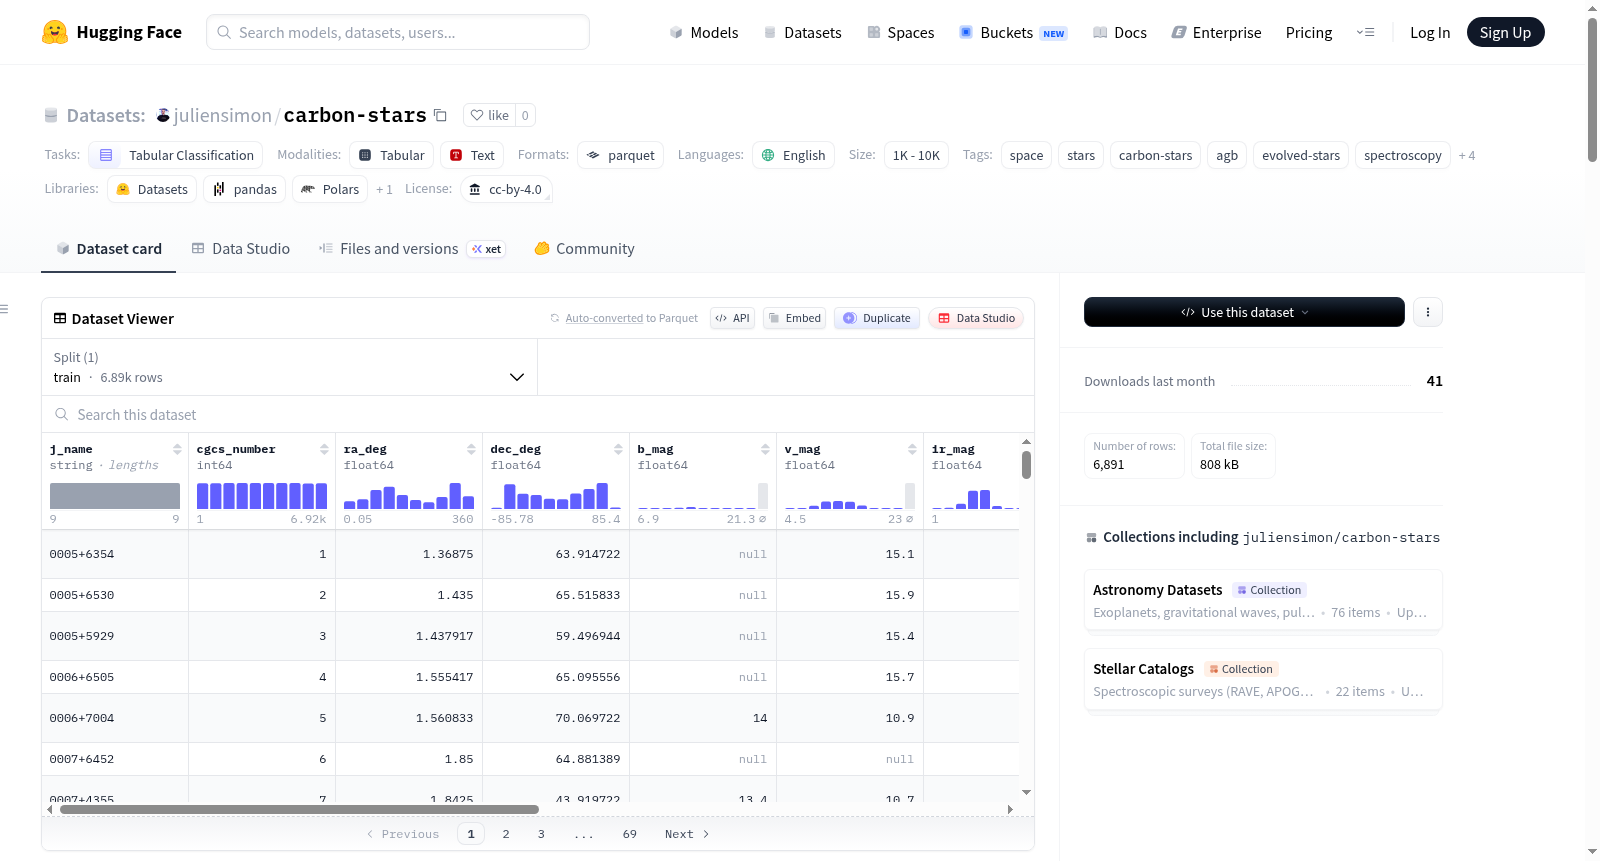Click the pandas library tag

tap(244, 189)
